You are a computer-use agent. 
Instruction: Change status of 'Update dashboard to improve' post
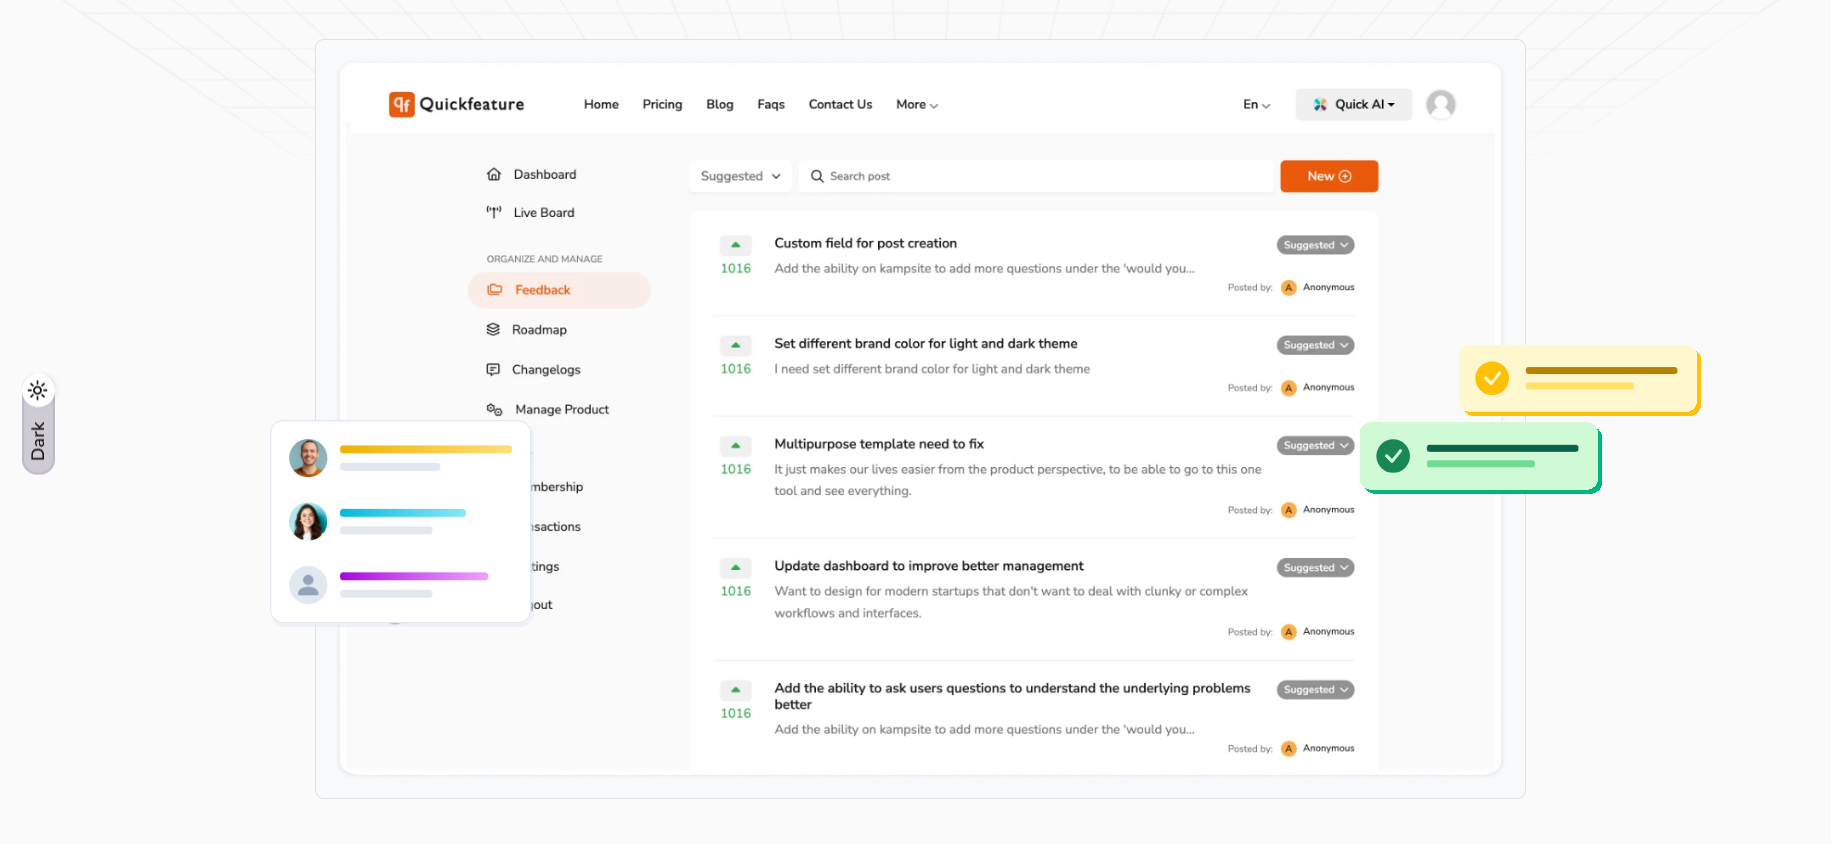click(1315, 567)
